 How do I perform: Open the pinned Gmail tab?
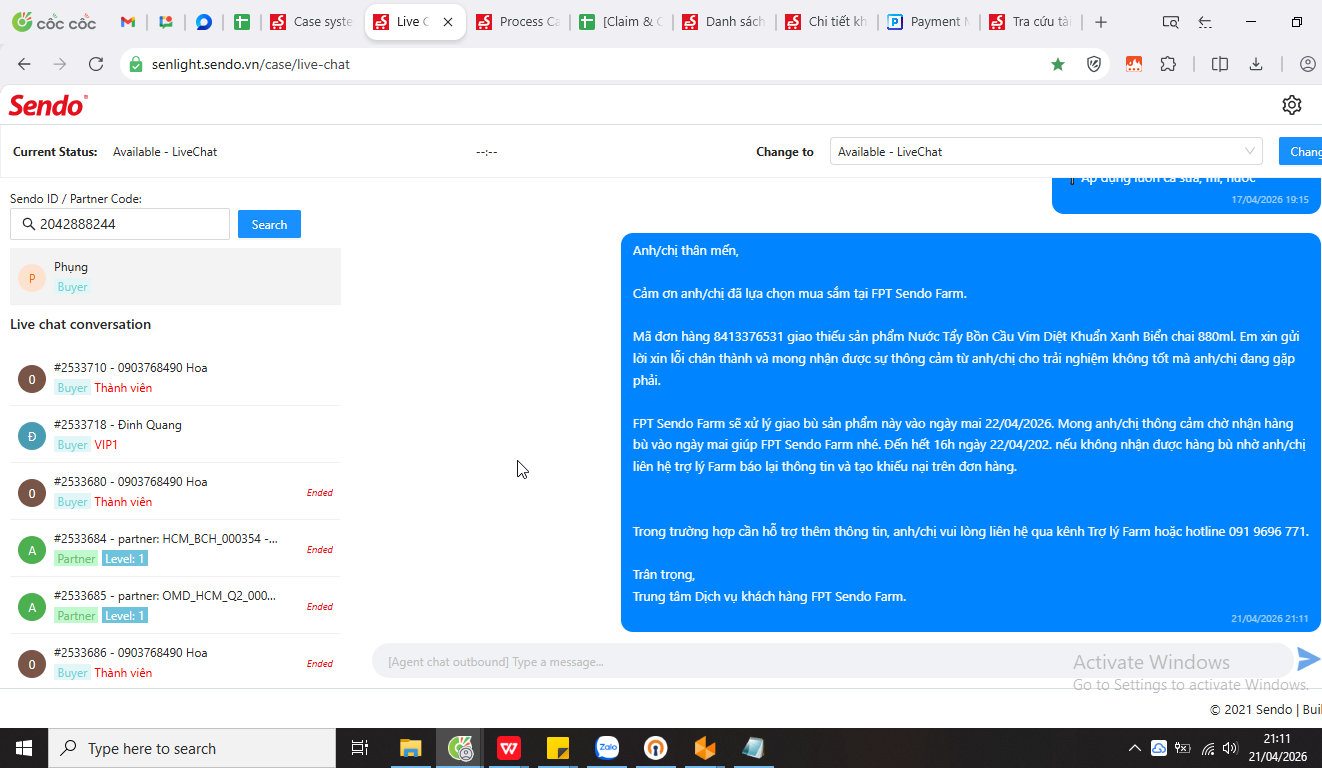127,22
